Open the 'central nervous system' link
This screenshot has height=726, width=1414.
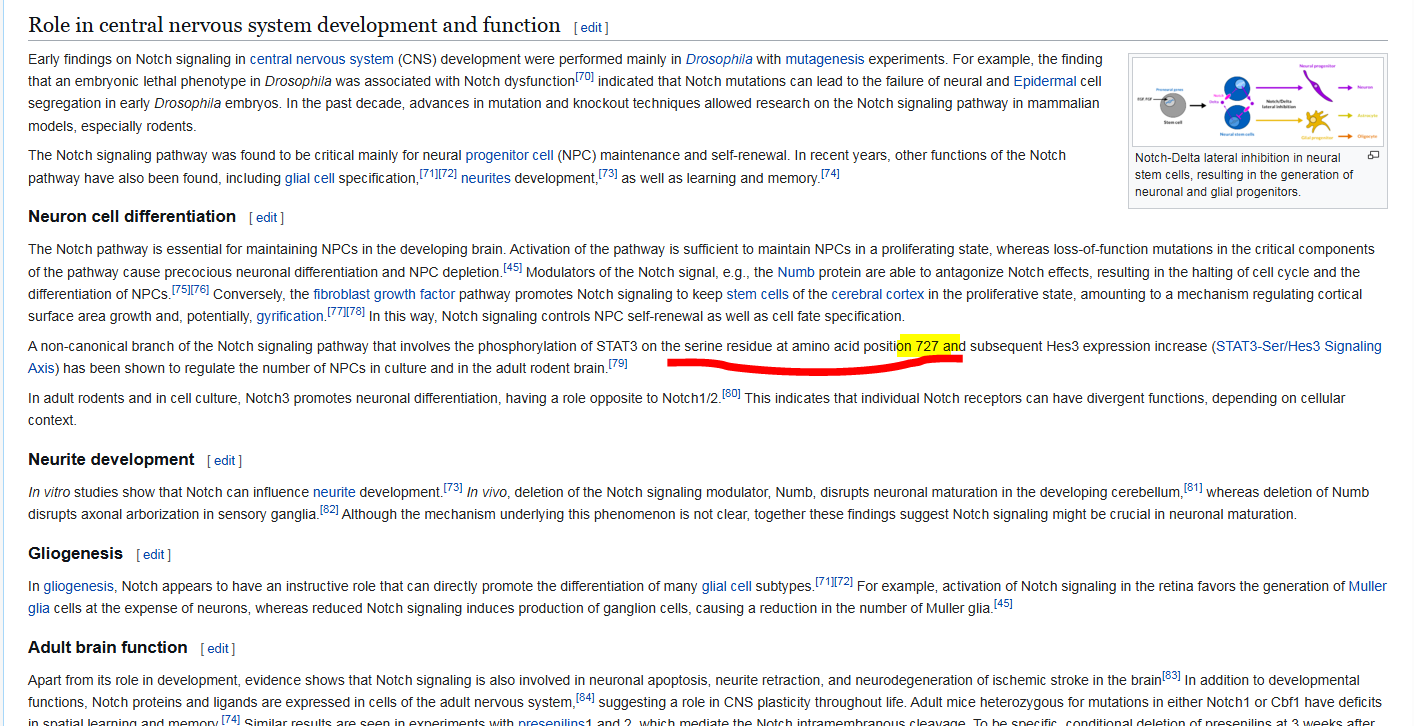click(x=322, y=59)
